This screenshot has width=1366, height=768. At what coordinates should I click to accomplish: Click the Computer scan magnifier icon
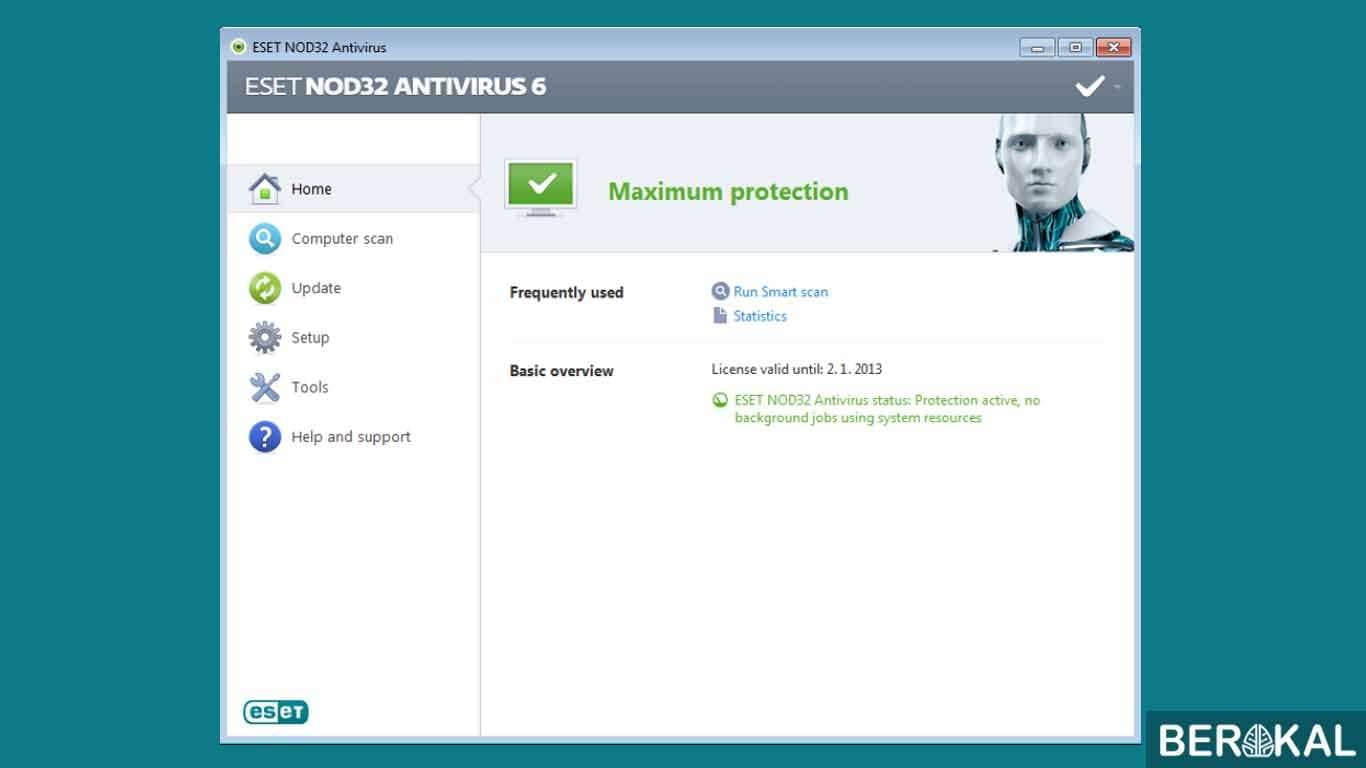click(265, 239)
